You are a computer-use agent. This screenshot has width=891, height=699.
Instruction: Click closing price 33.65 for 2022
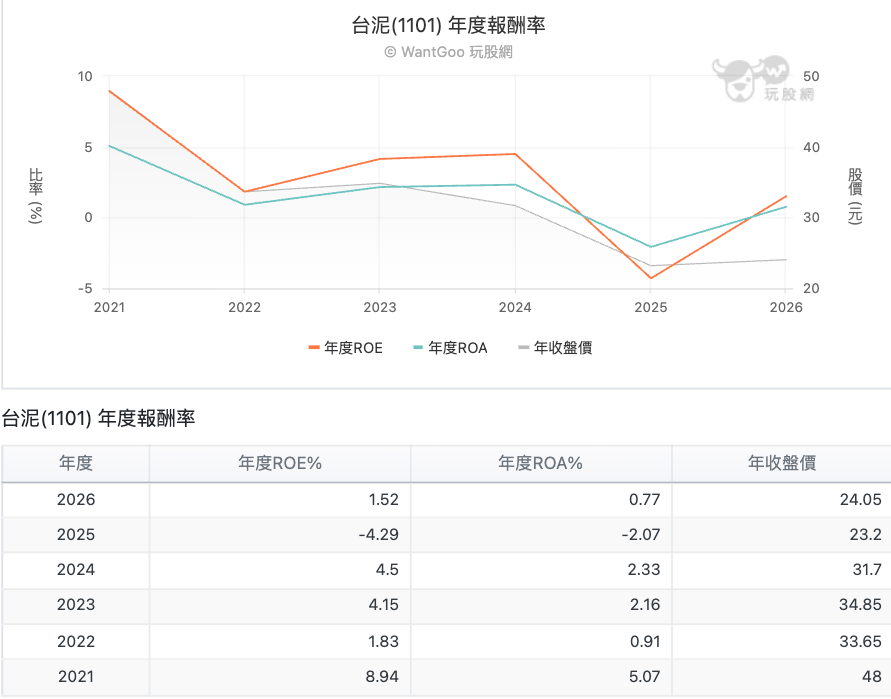pyautogui.click(x=860, y=642)
